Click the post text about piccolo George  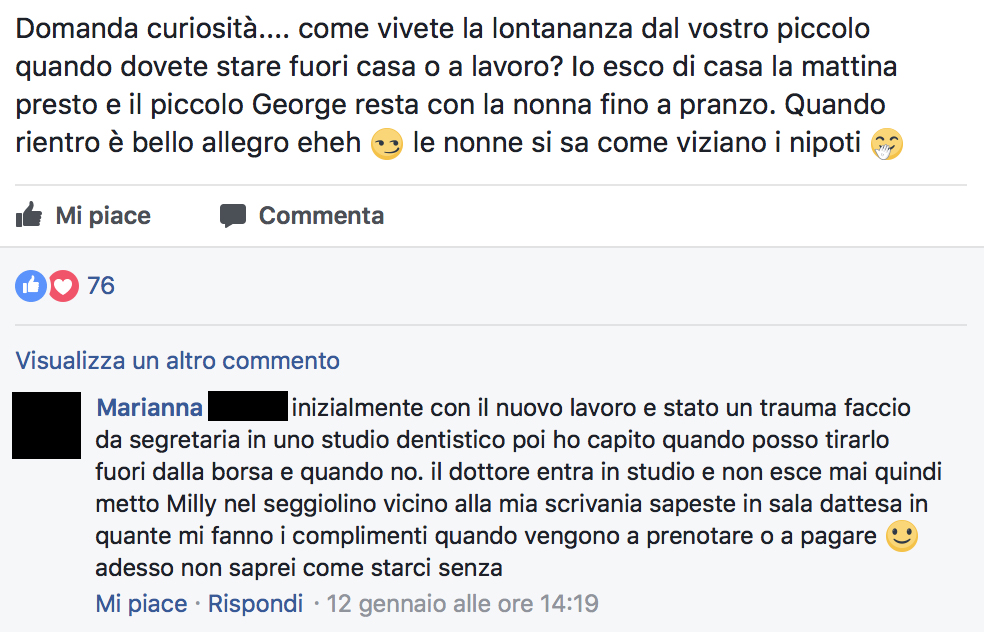point(459,85)
